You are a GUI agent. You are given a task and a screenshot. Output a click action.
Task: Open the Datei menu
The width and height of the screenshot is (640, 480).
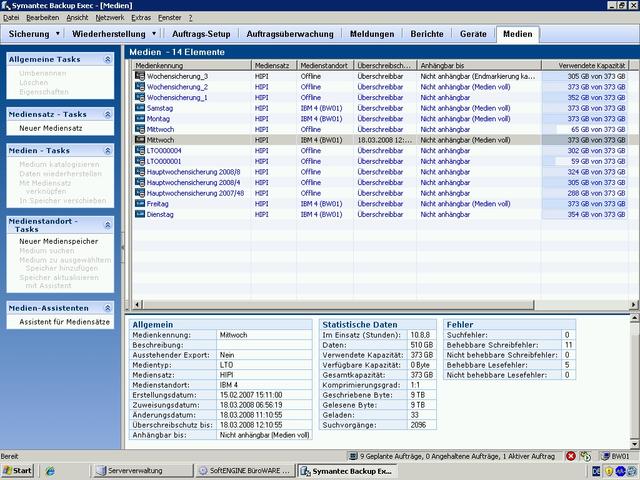[x=11, y=18]
